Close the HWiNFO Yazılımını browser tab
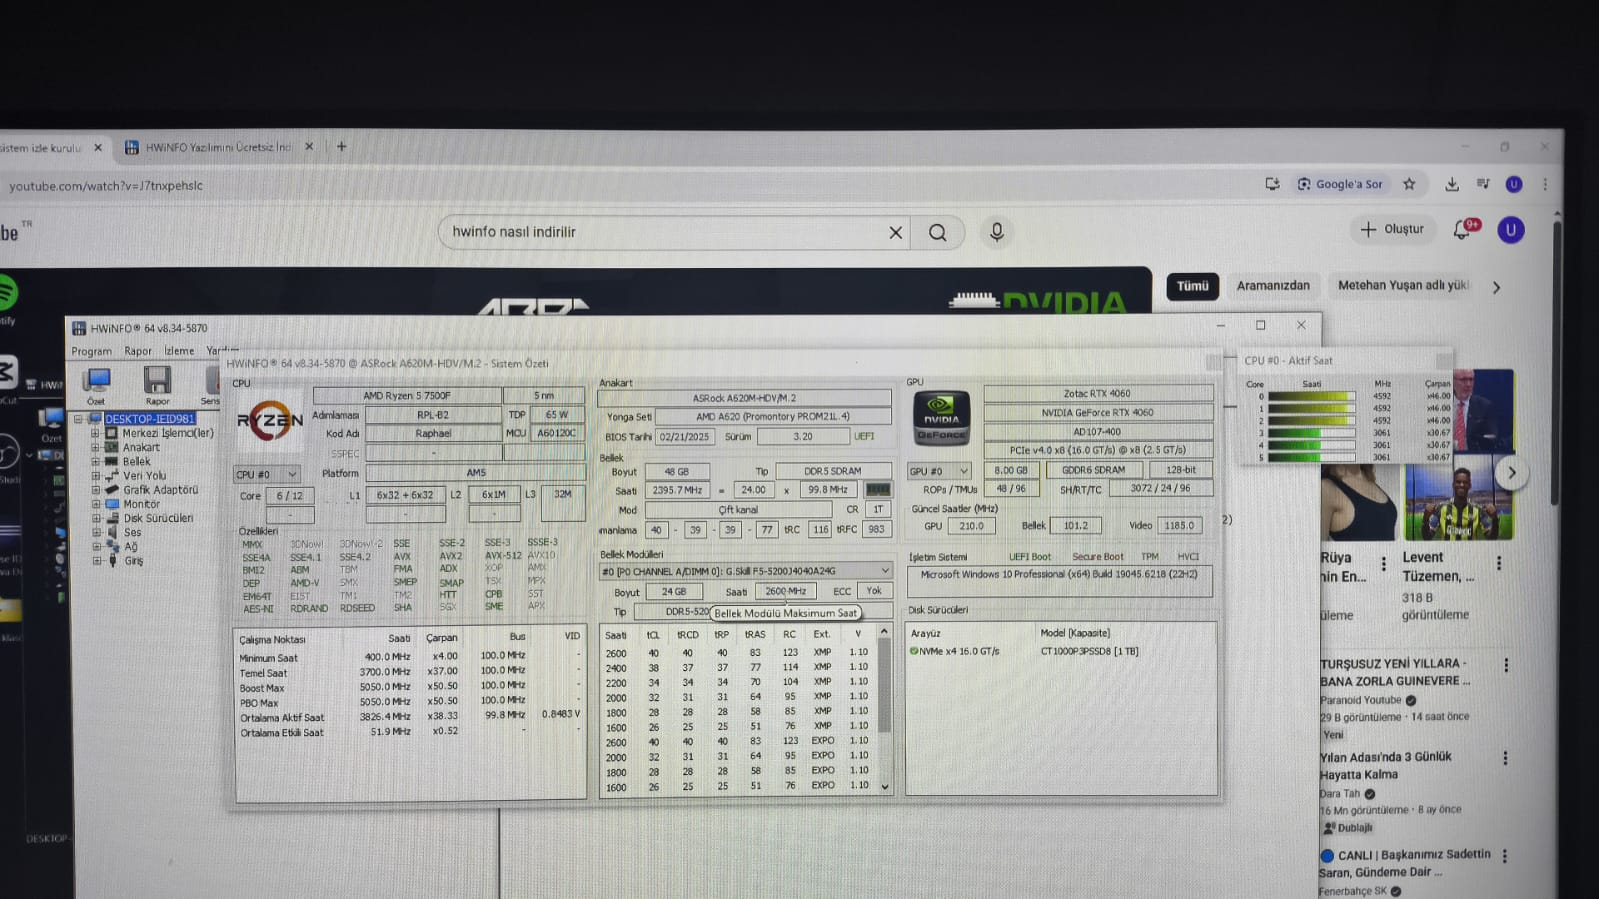The width and height of the screenshot is (1599, 899). click(x=309, y=147)
